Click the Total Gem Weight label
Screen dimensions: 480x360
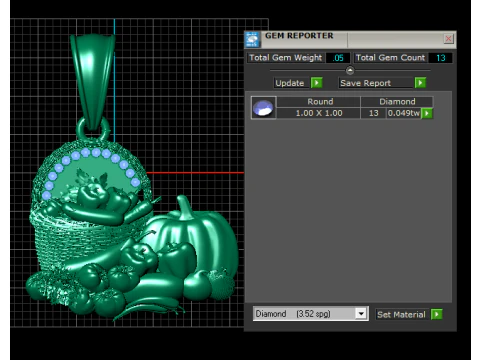pyautogui.click(x=286, y=58)
